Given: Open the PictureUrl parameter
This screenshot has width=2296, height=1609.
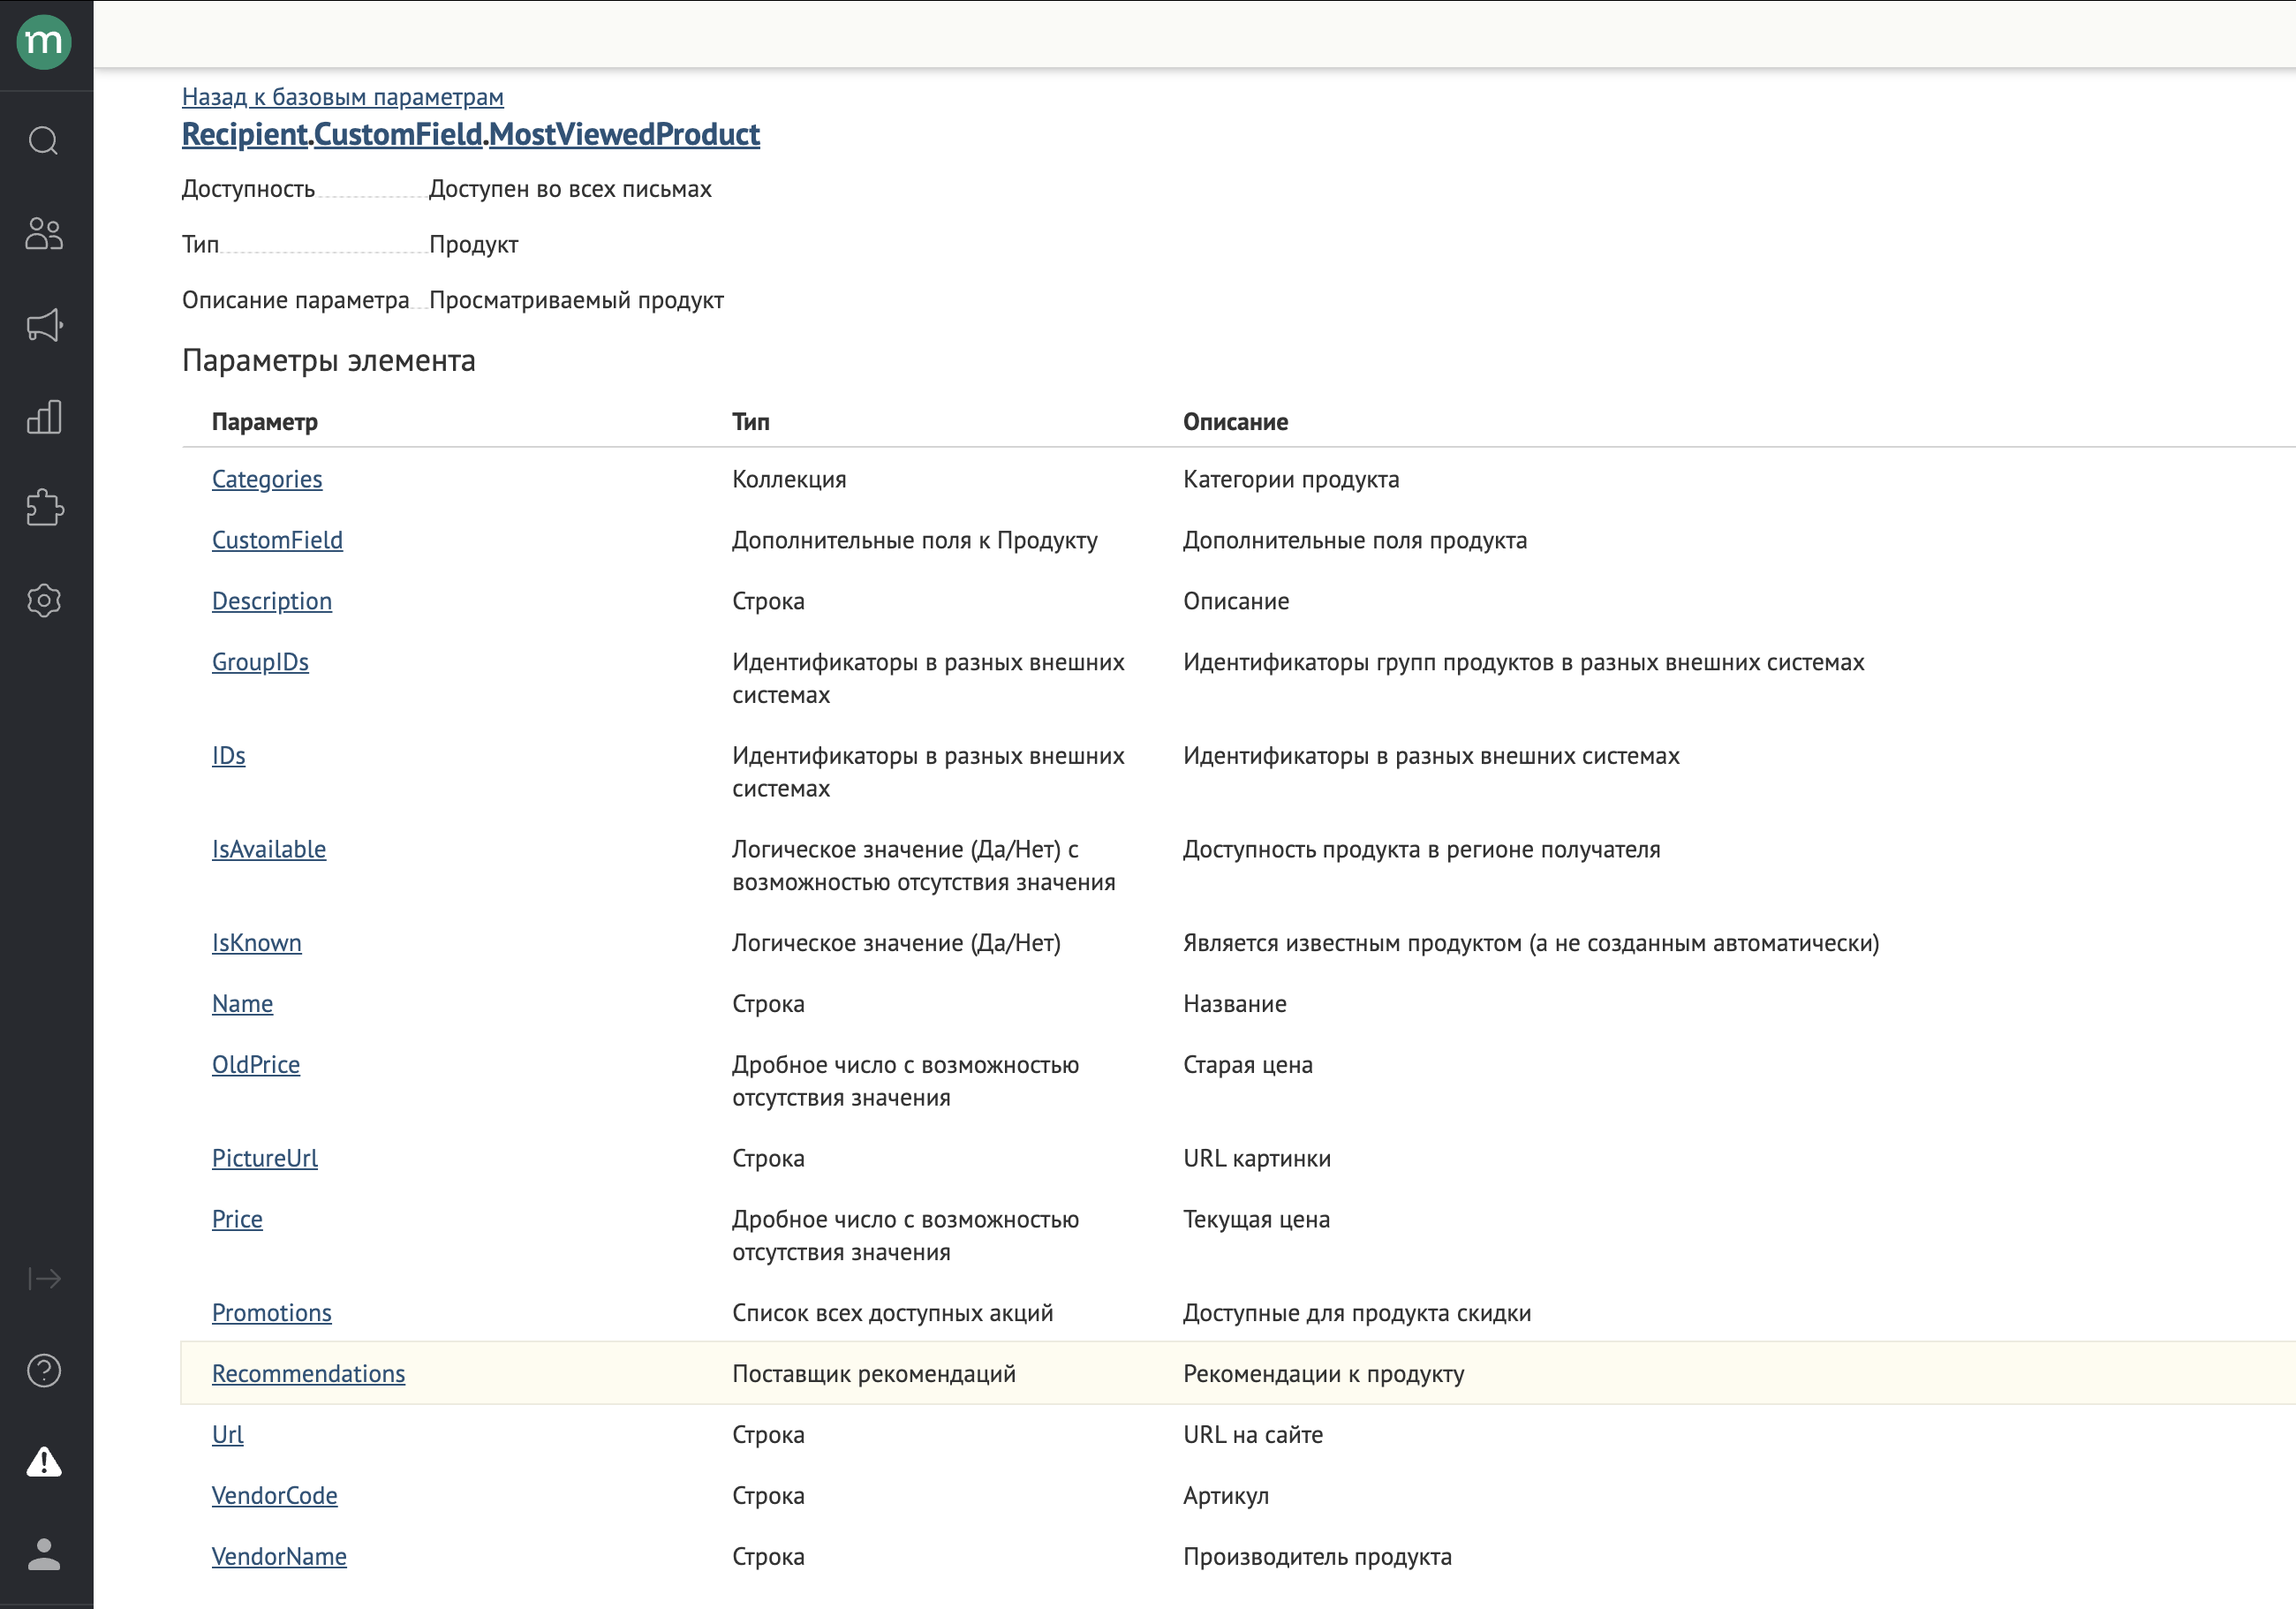Looking at the screenshot, I should (265, 1158).
